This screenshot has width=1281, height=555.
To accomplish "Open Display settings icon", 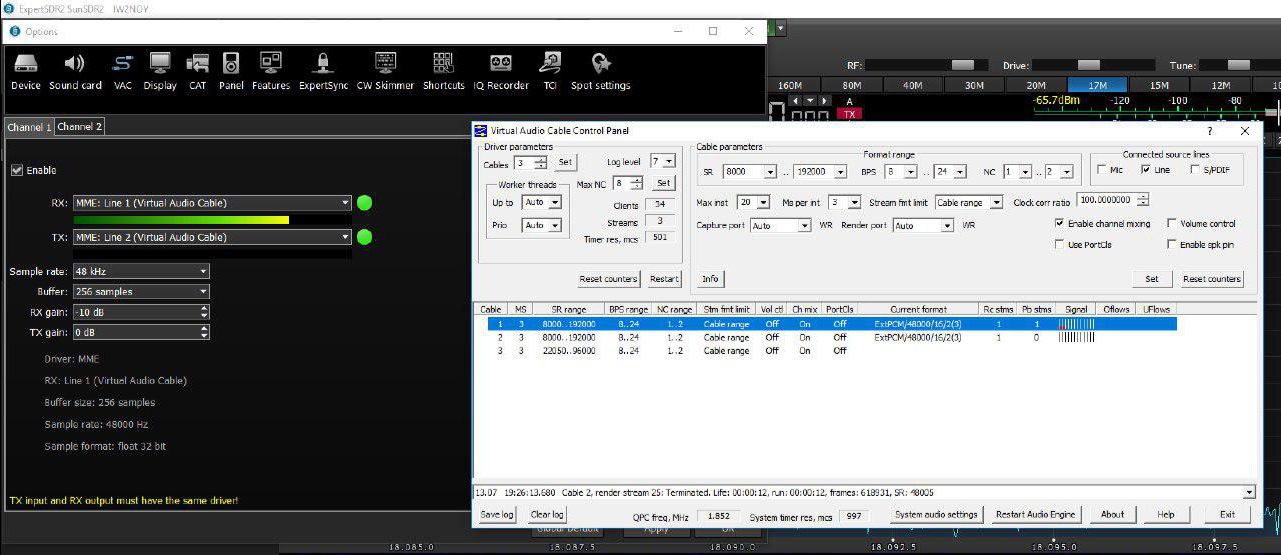I will point(160,64).
